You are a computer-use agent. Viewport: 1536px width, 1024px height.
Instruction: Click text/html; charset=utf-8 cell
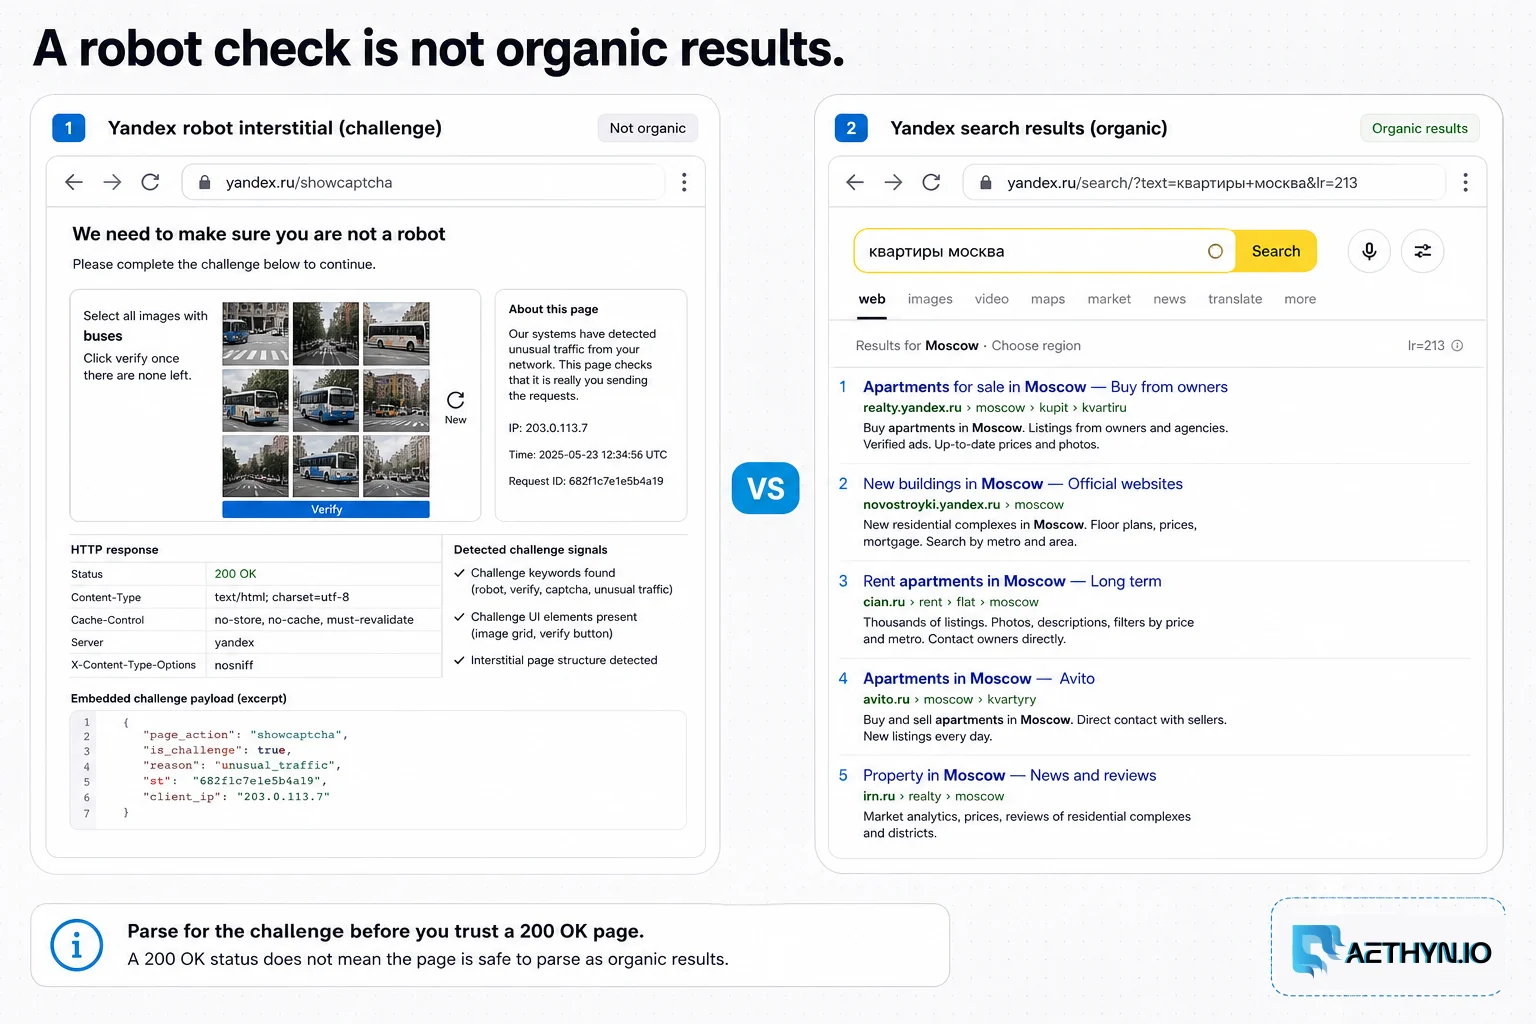point(282,597)
